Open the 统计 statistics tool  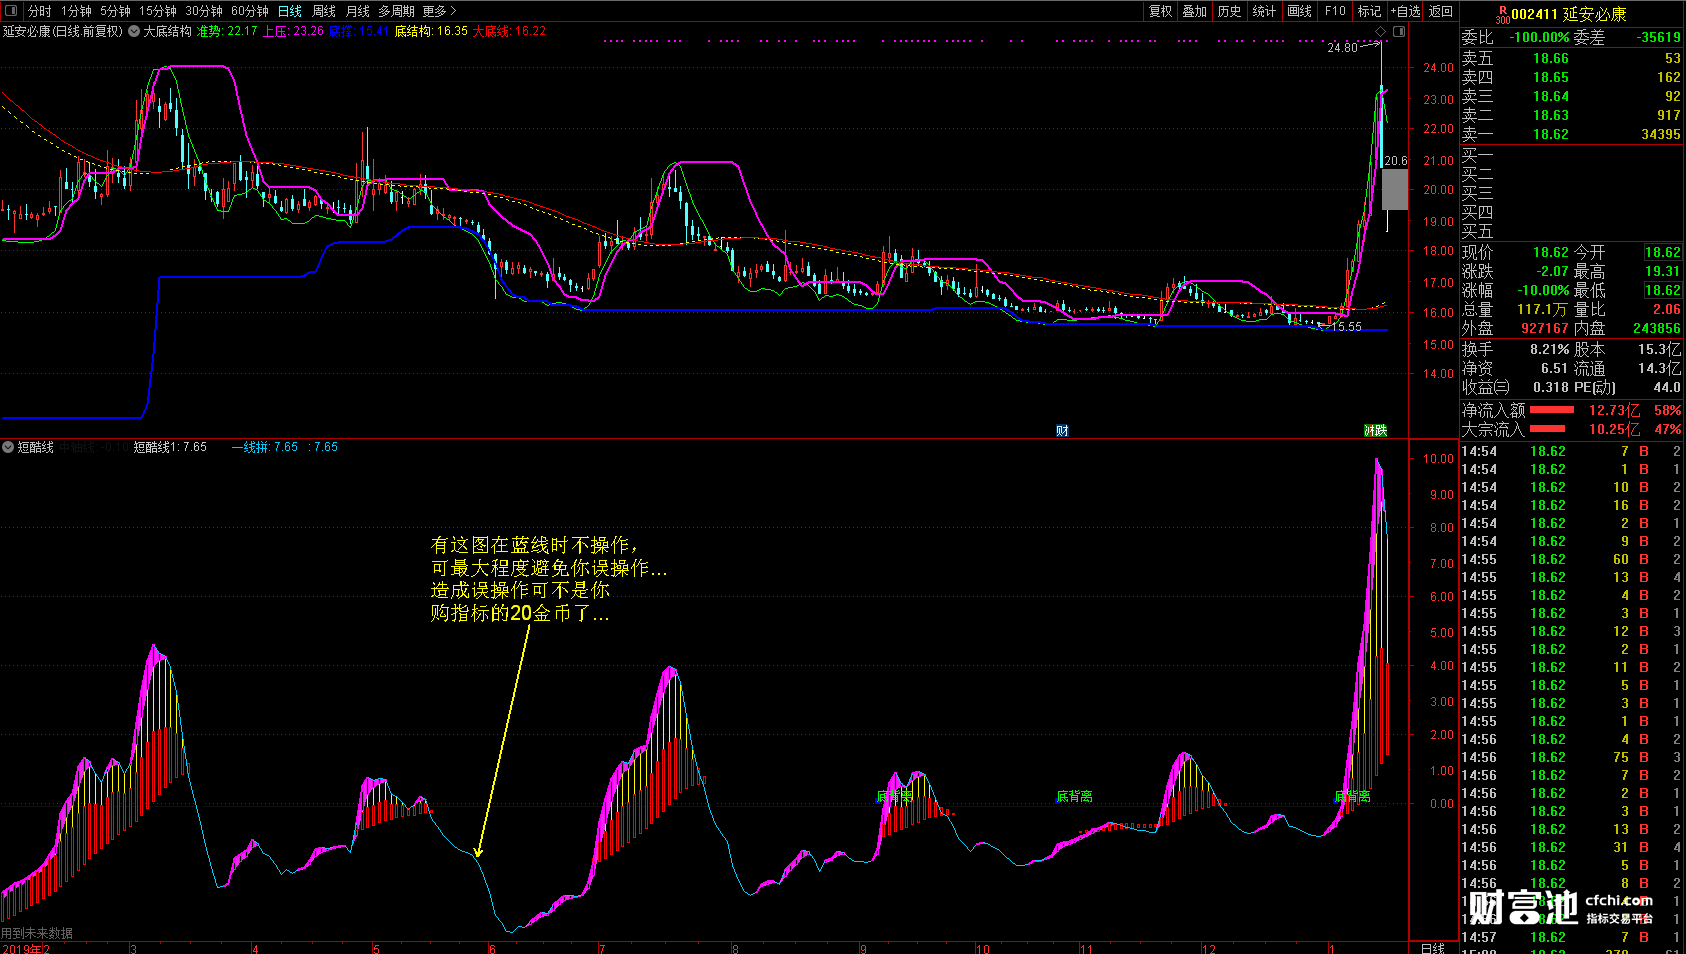(1264, 11)
